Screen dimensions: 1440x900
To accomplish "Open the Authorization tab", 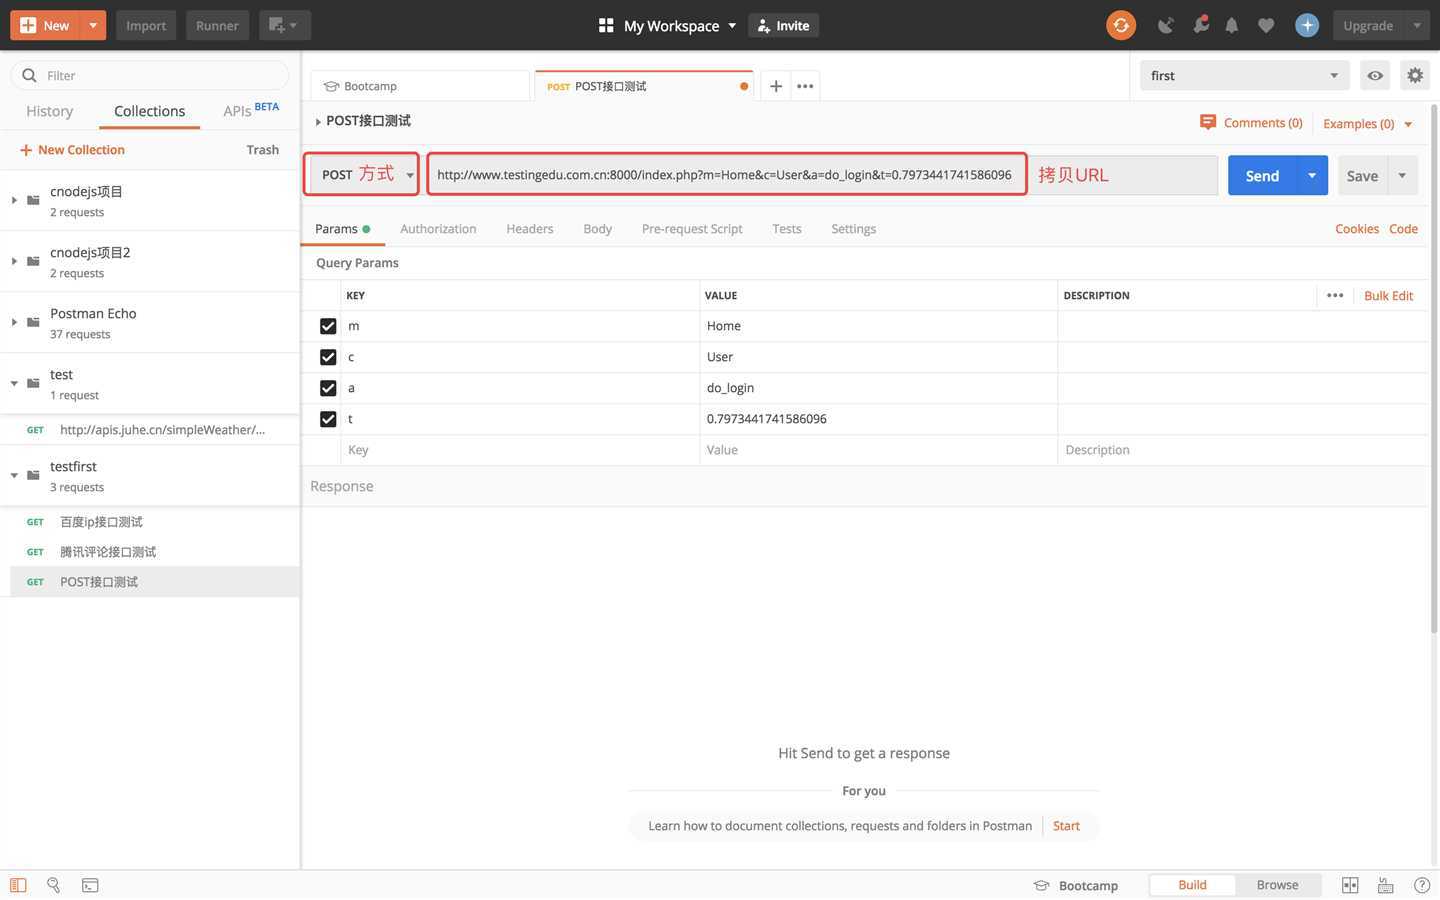I will [438, 229].
